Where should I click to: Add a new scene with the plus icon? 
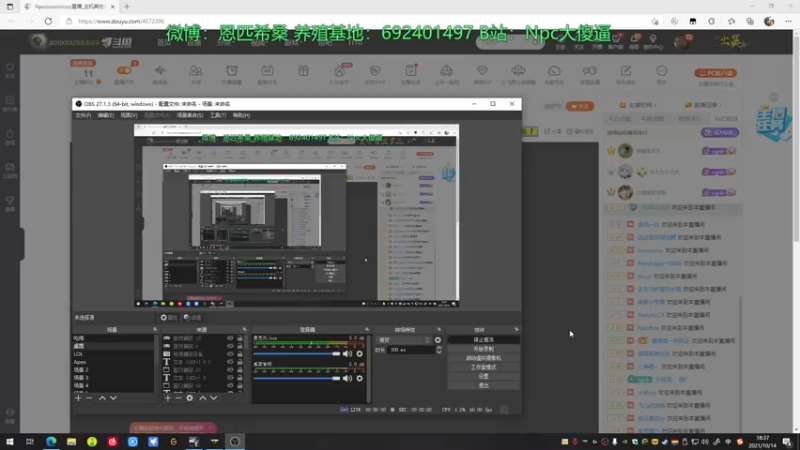point(78,398)
